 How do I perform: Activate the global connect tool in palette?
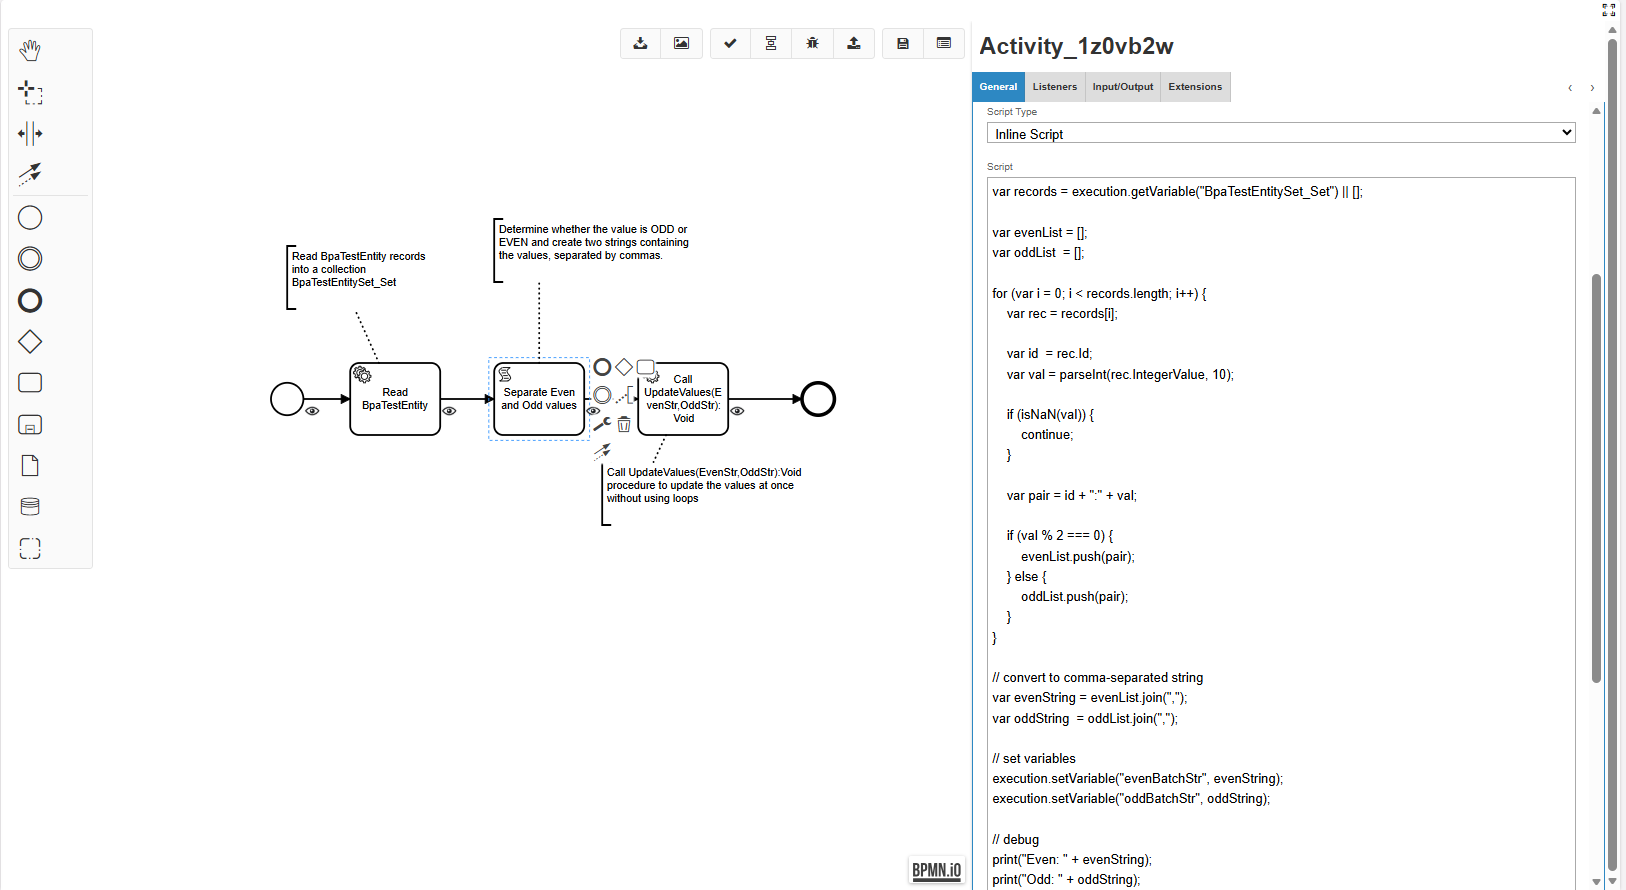pos(30,174)
